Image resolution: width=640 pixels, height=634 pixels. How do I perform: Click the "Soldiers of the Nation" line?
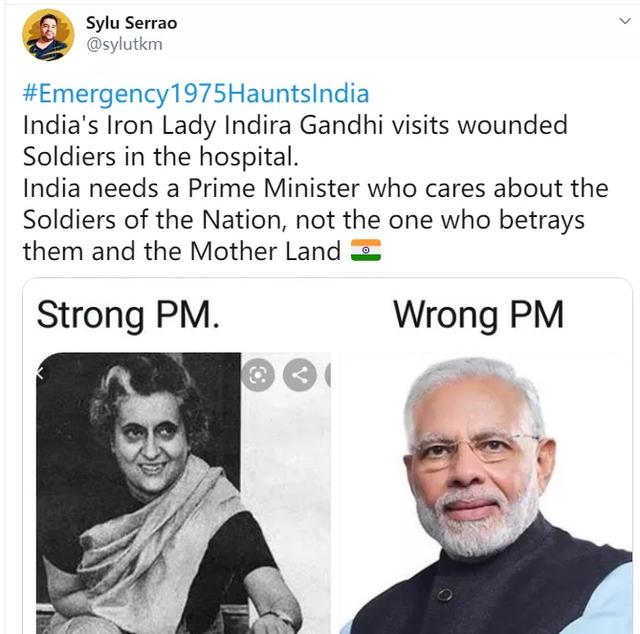click(303, 219)
